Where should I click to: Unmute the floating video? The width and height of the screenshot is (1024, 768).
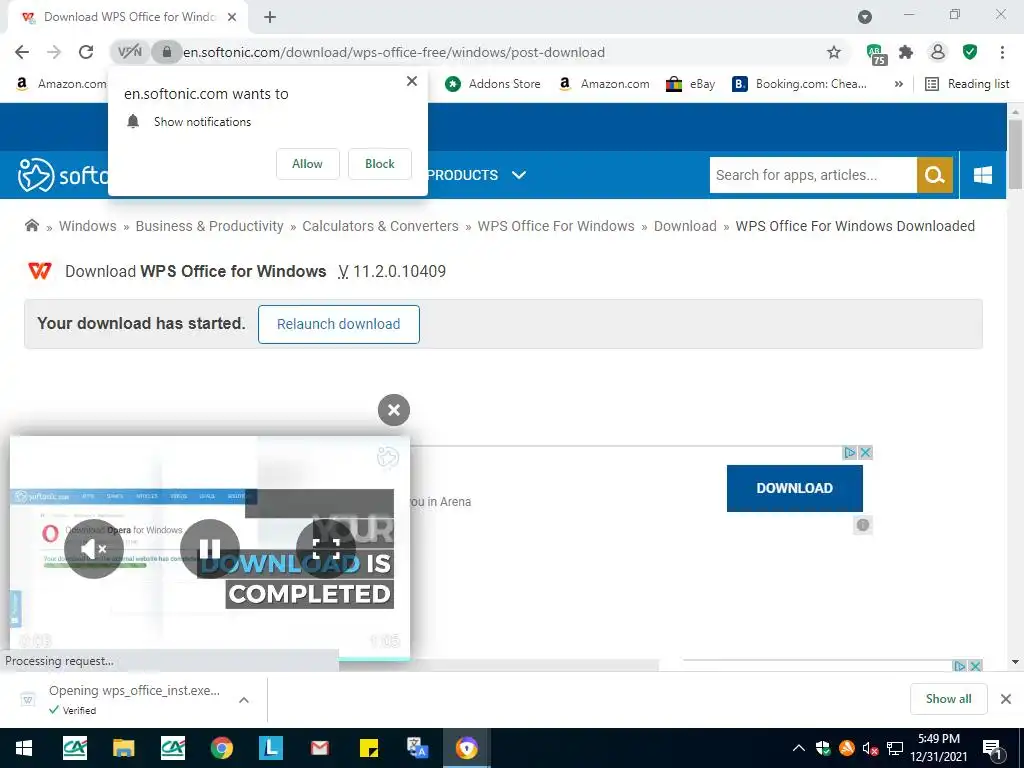coord(94,549)
